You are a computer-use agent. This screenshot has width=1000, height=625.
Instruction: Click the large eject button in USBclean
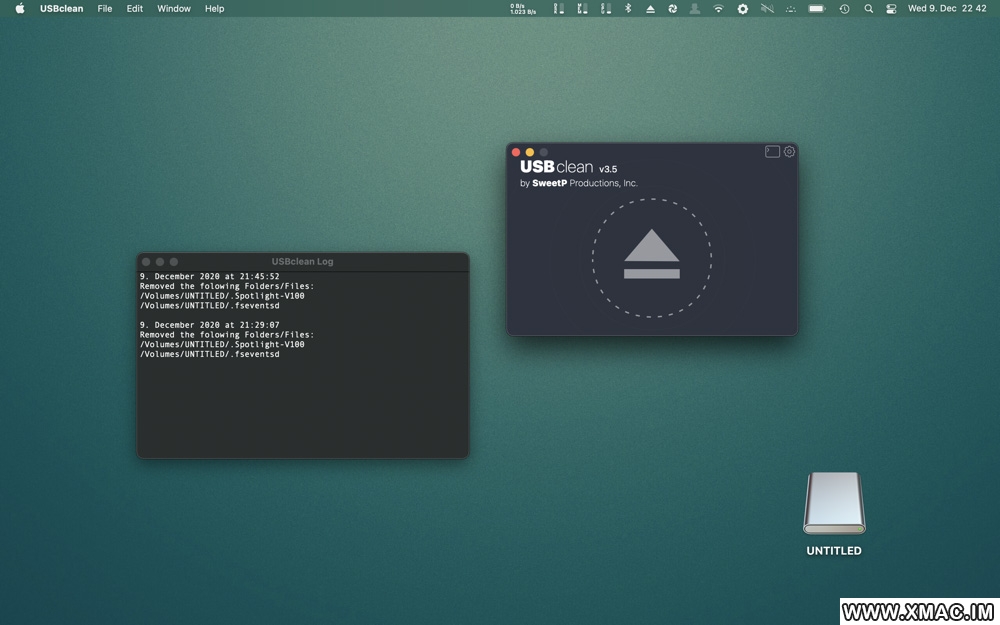click(651, 257)
